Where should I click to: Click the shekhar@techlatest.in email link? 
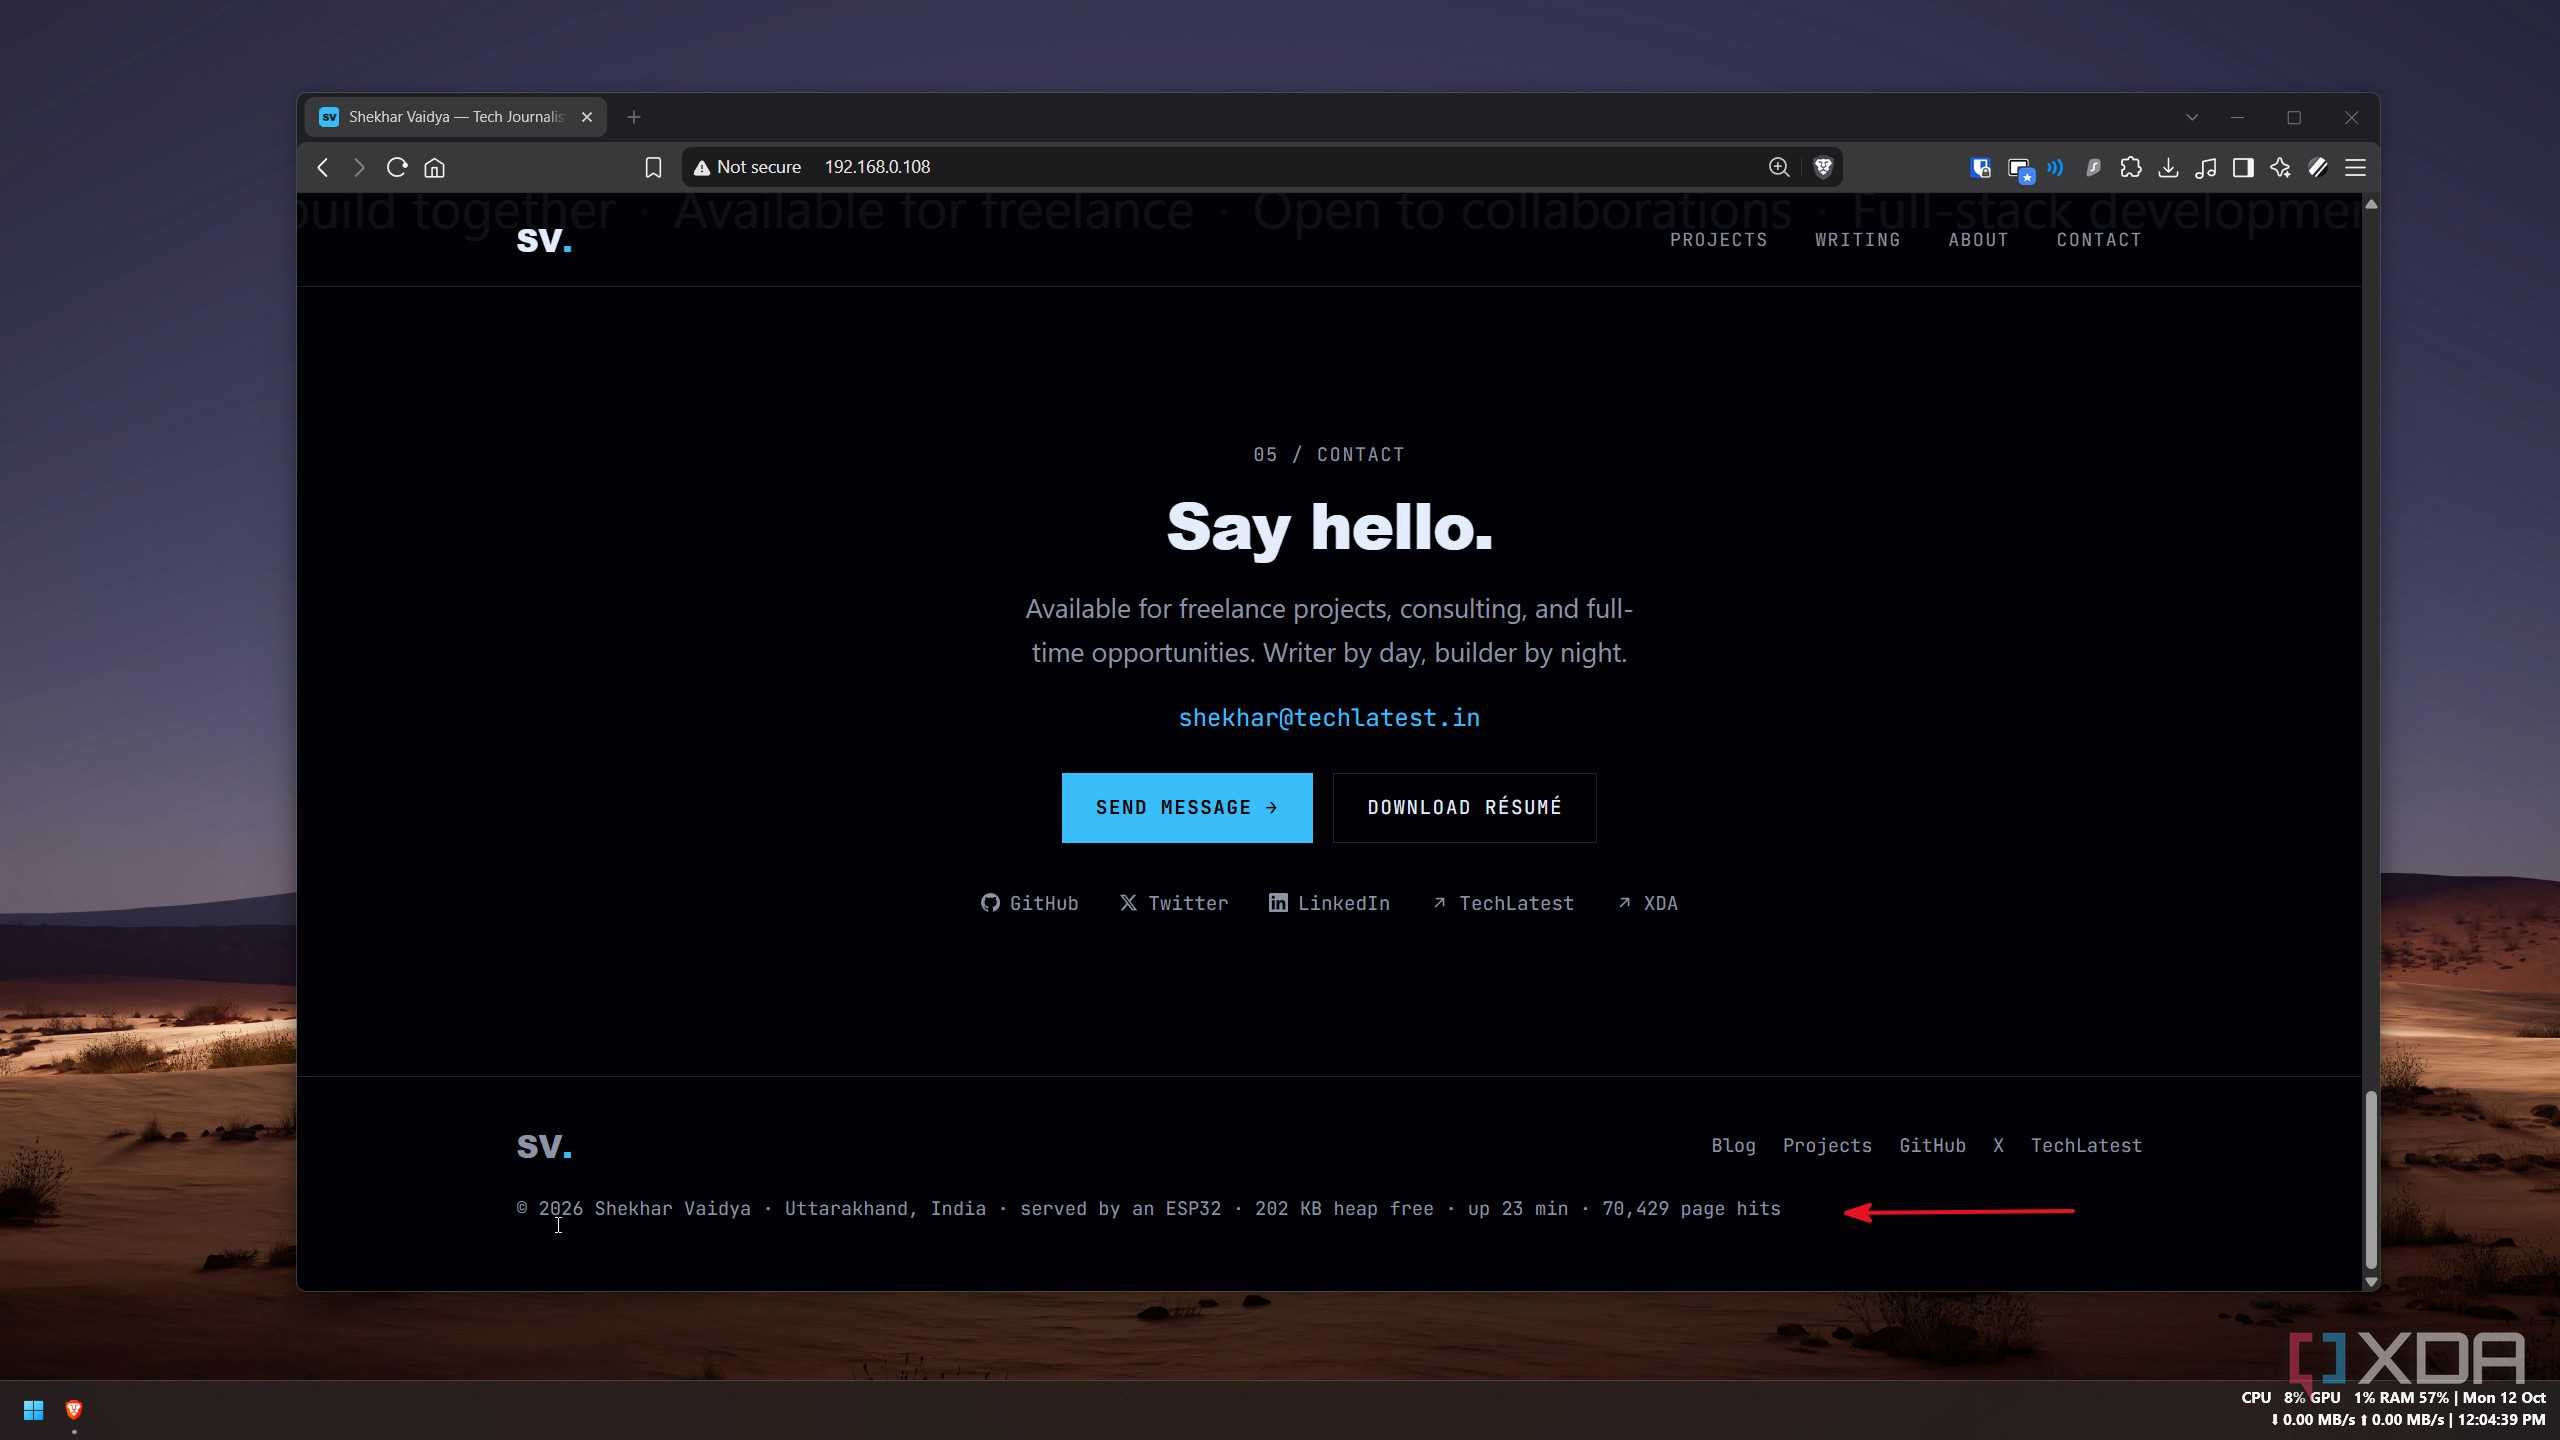coord(1329,718)
